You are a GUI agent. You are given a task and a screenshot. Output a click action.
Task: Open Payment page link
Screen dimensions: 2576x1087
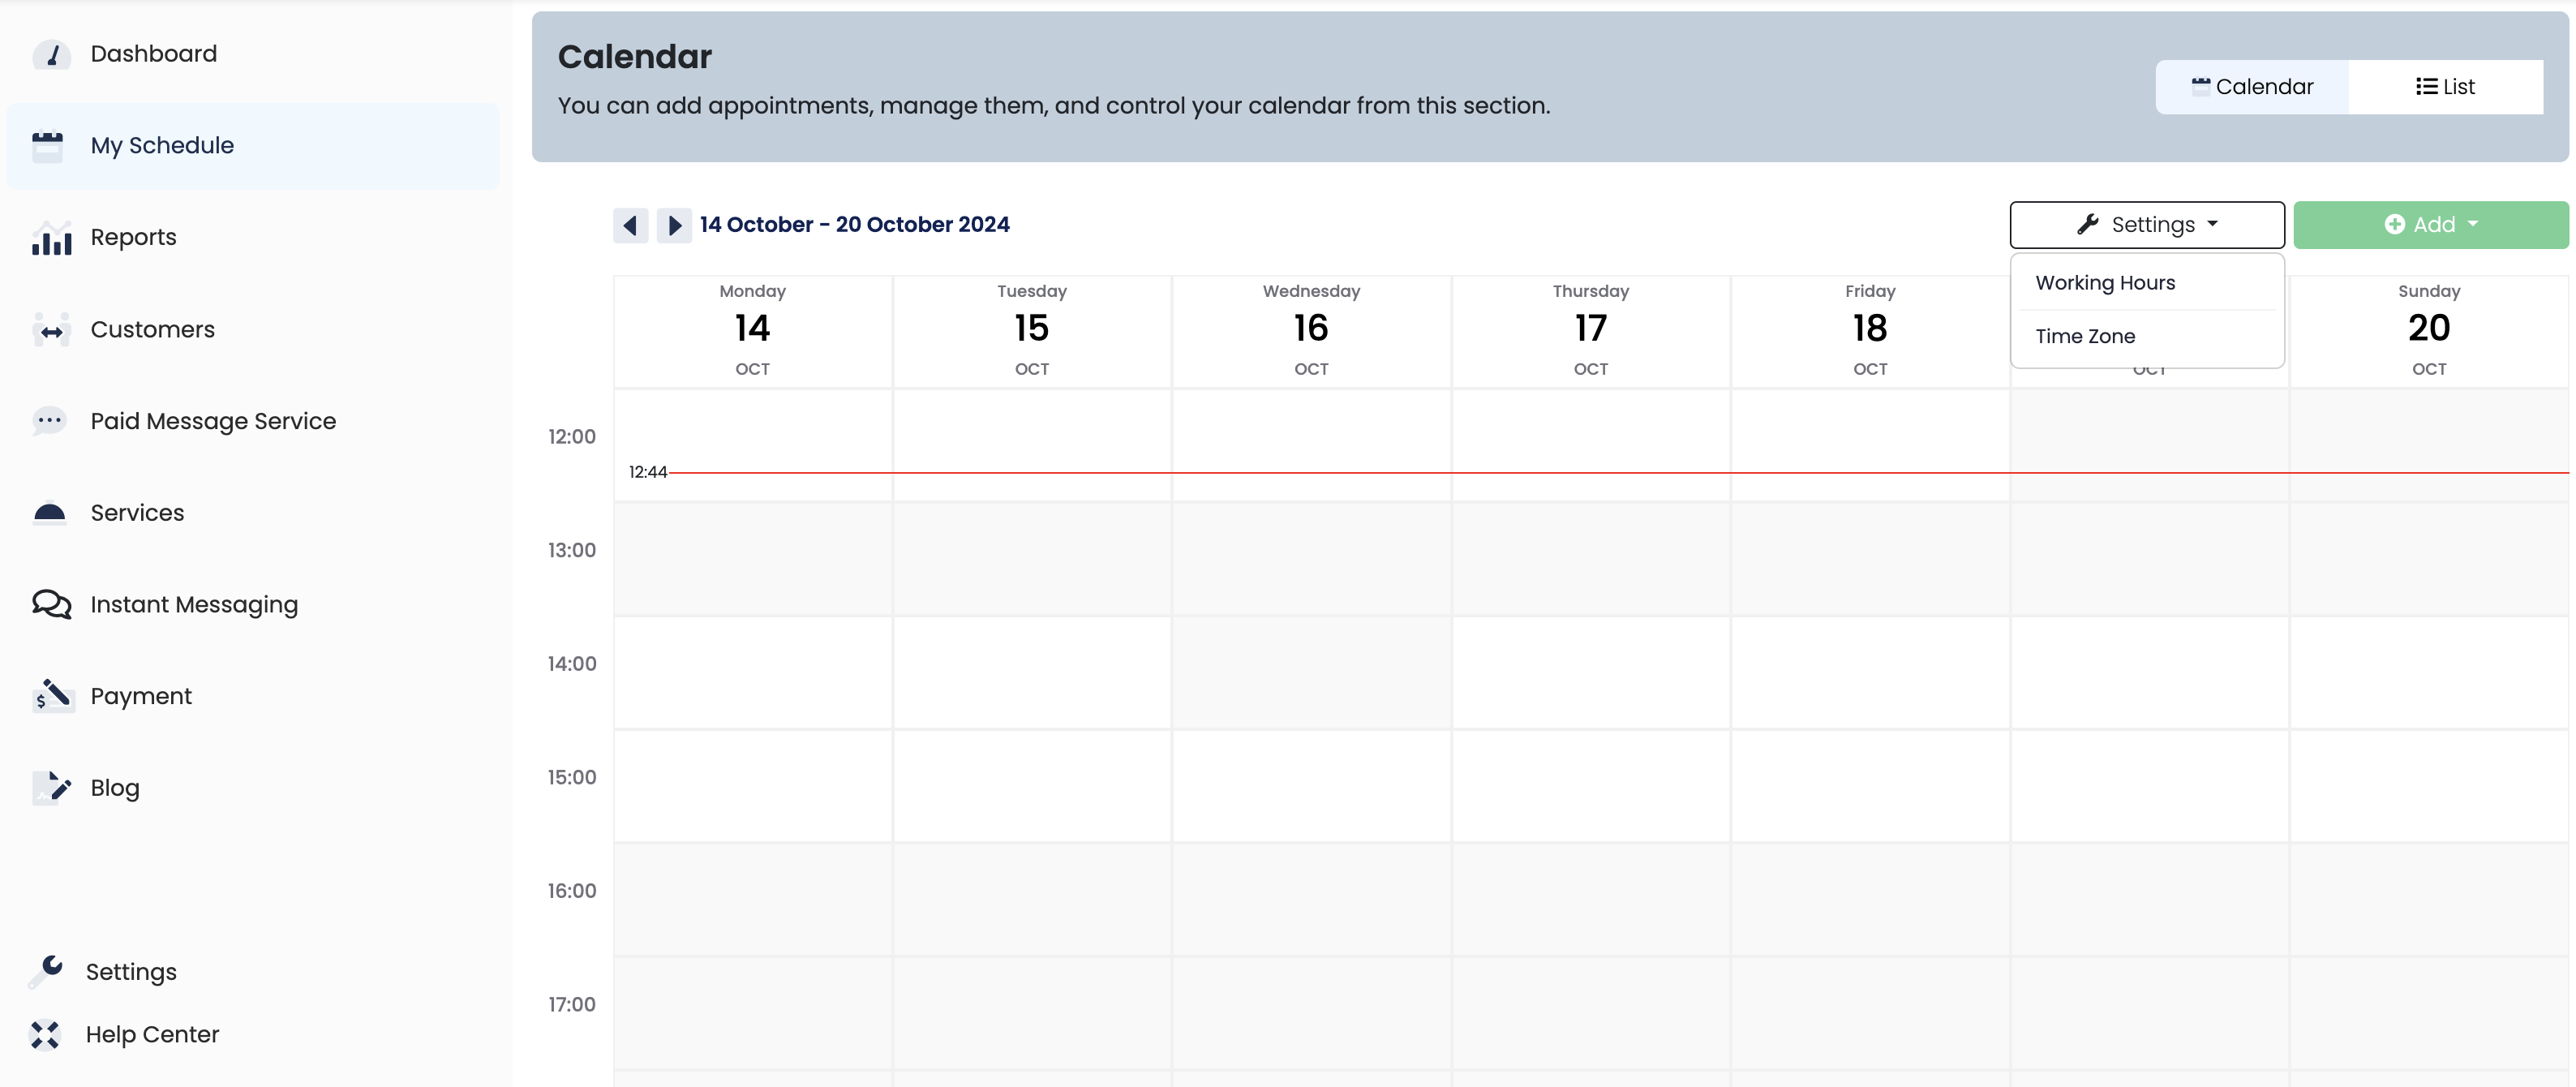141,696
